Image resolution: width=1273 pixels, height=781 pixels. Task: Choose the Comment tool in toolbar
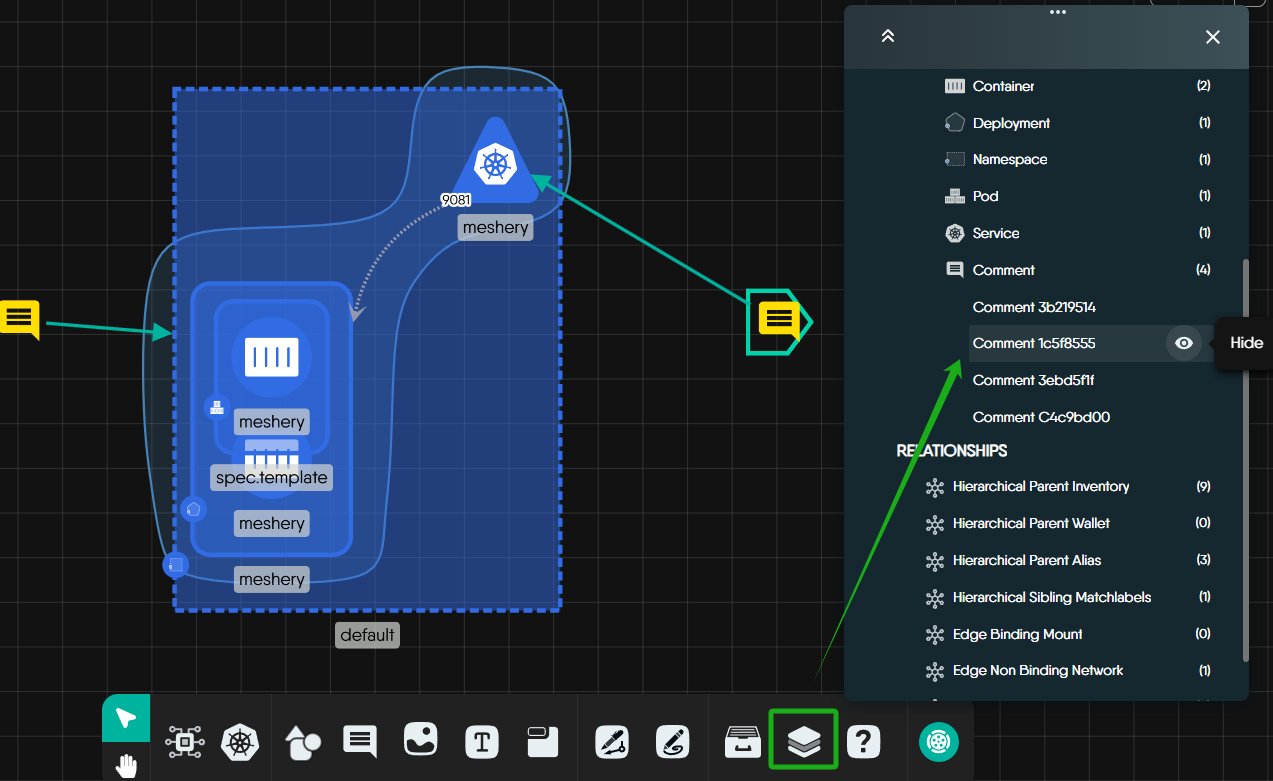click(x=360, y=741)
